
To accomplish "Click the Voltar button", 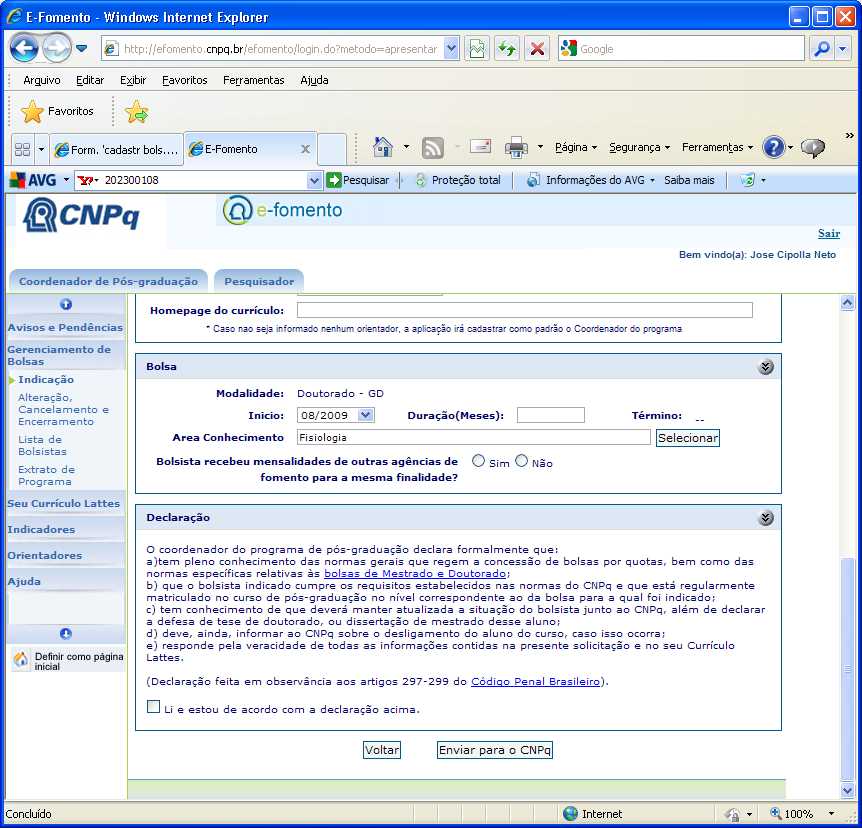I will pos(382,750).
